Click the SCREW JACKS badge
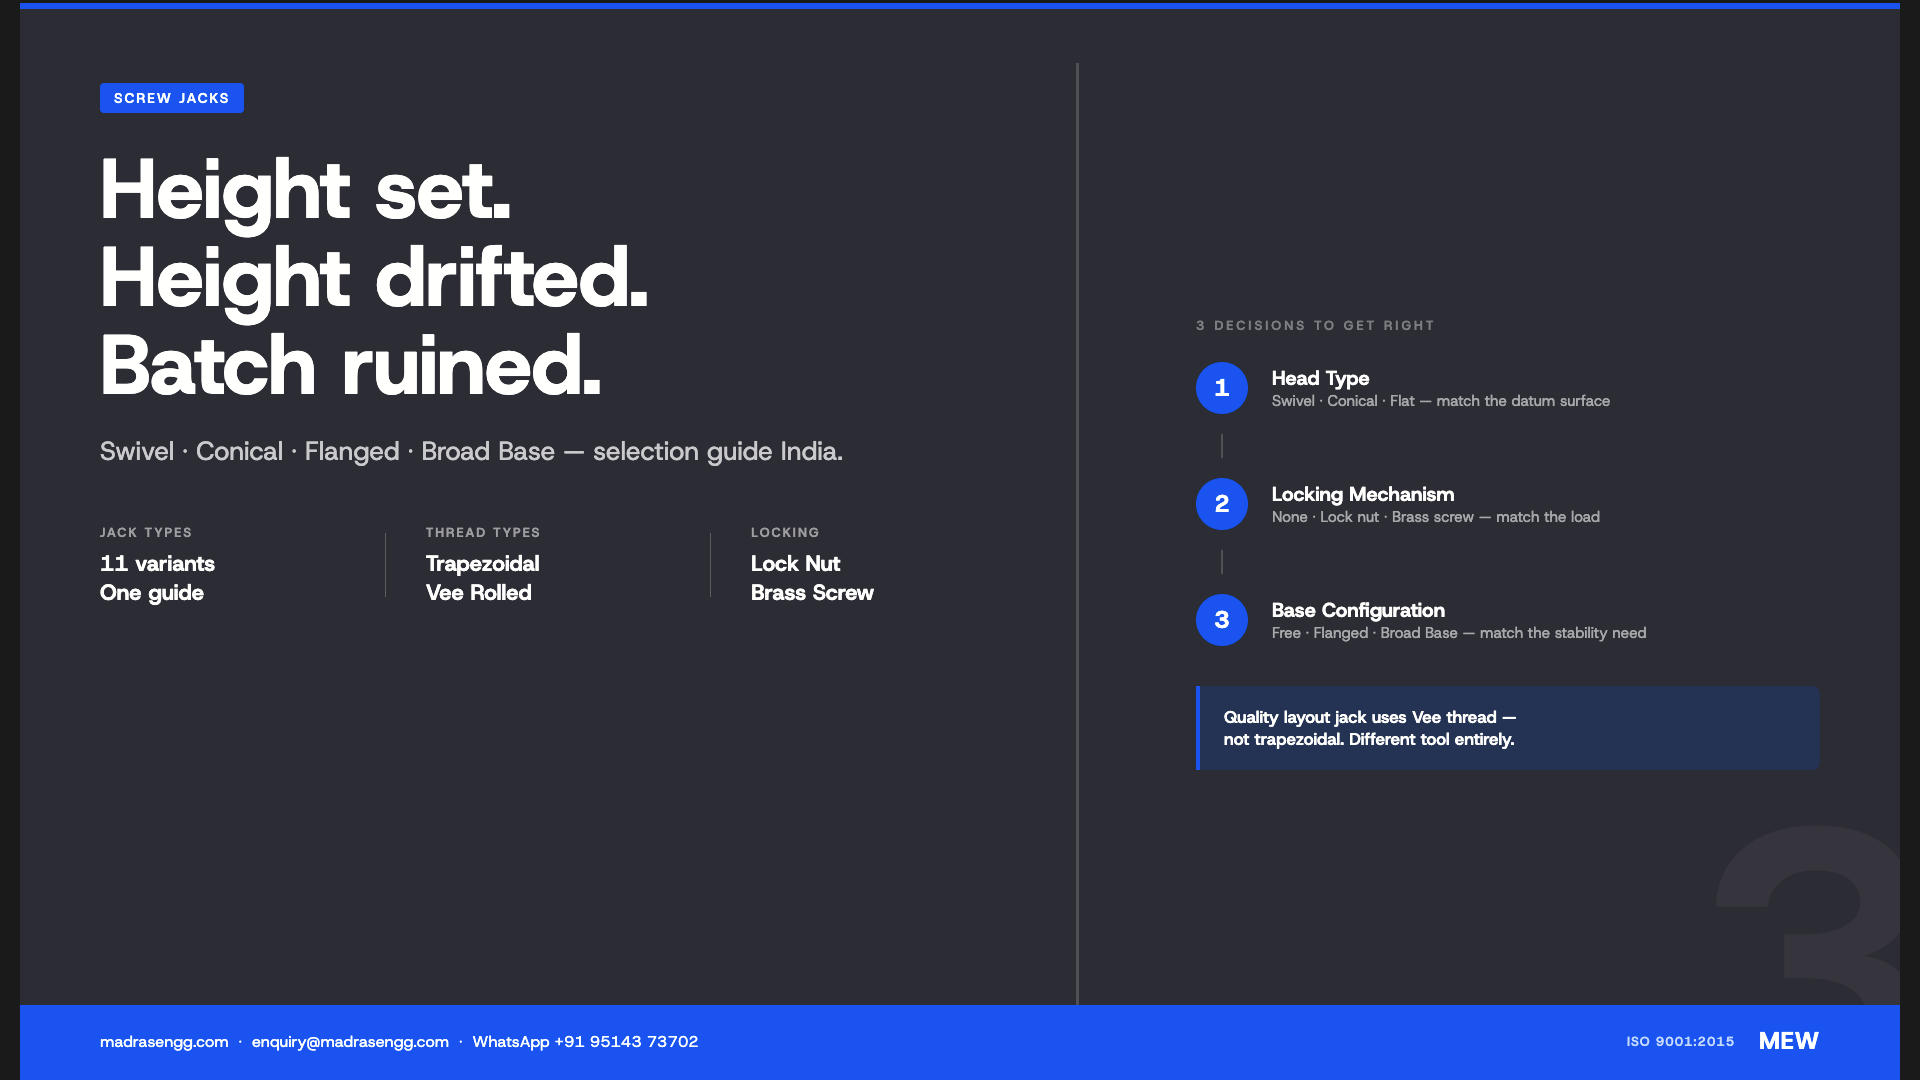The width and height of the screenshot is (1920, 1080). (172, 98)
